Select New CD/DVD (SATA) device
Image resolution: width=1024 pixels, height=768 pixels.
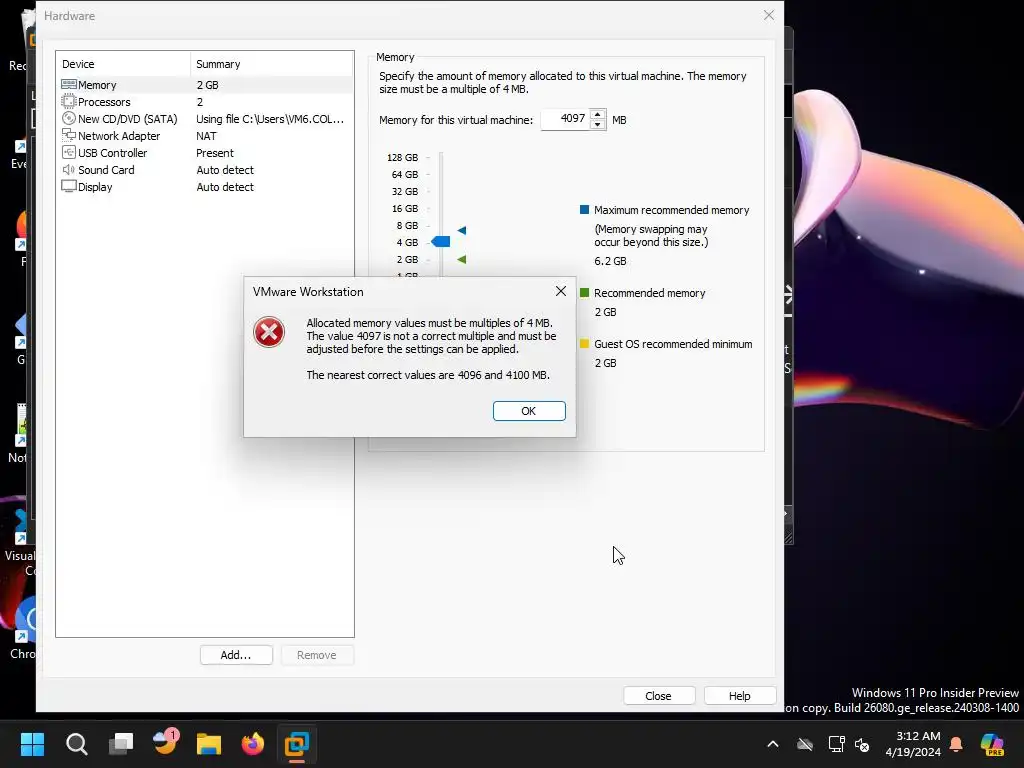click(x=205, y=119)
